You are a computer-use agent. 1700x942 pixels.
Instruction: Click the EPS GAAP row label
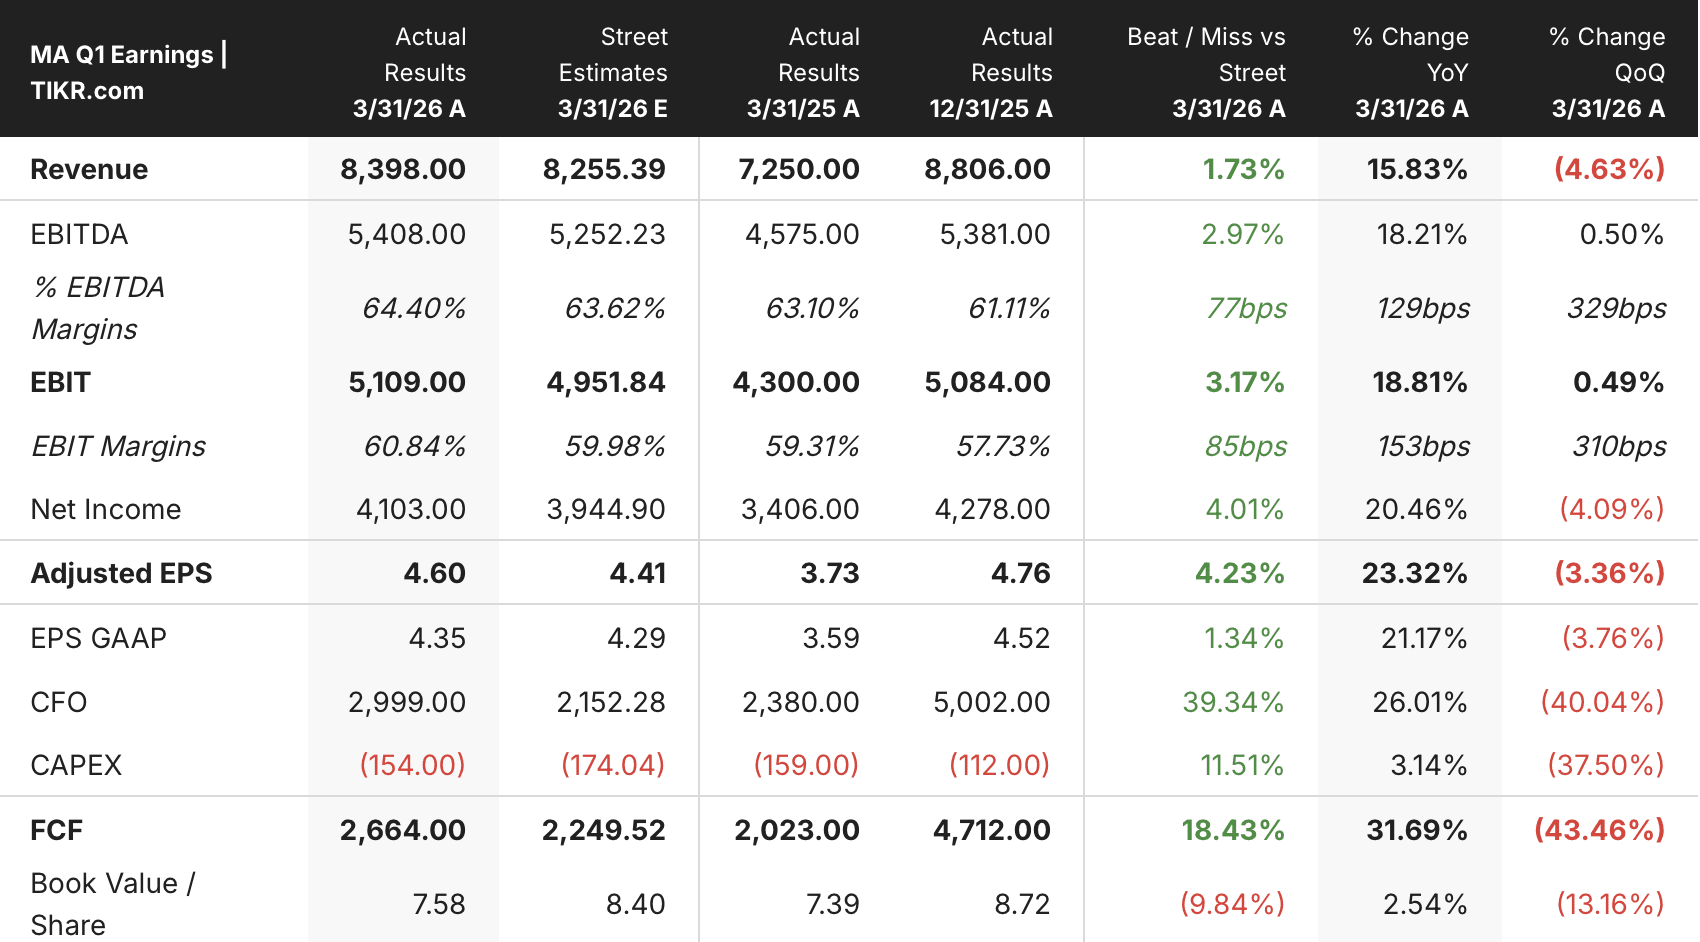click(x=98, y=638)
